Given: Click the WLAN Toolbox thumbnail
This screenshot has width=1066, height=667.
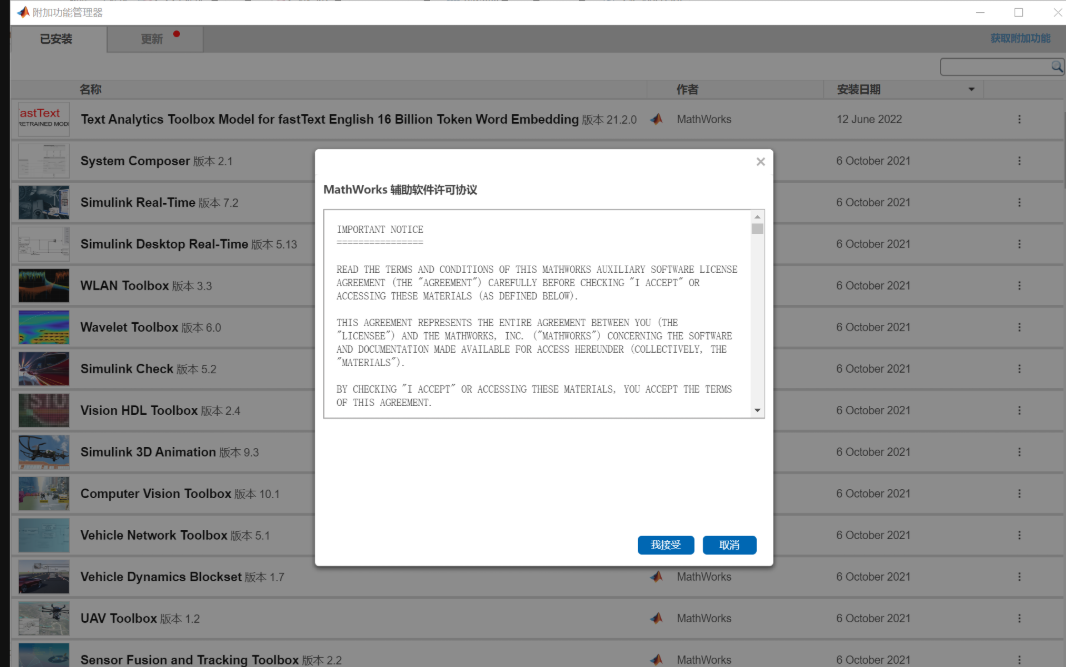Looking at the screenshot, I should [44, 286].
